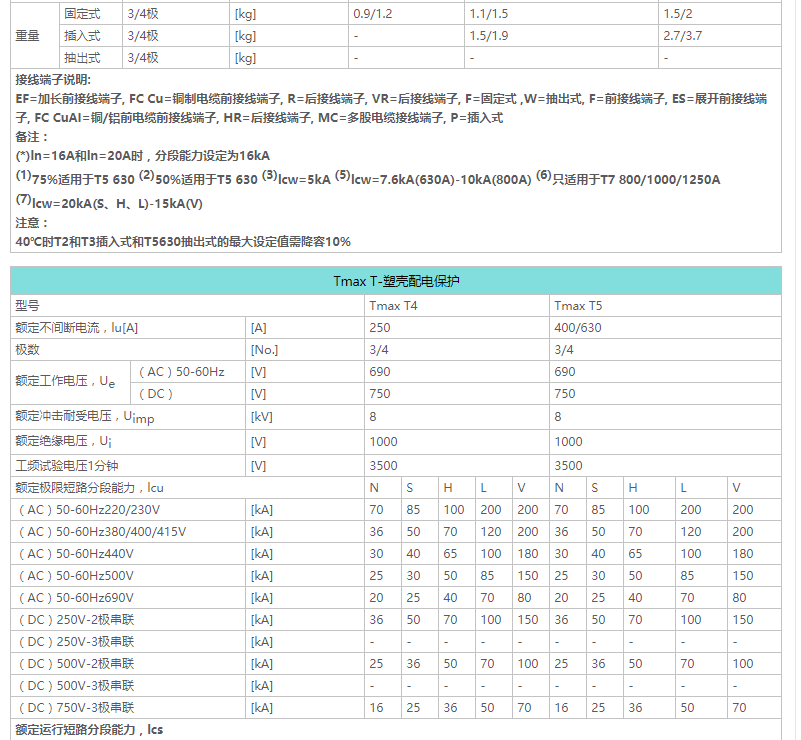The height and width of the screenshot is (740, 801).
Task: Select the "额定冲击耐受电压，Uimp" row label
Action: (85, 417)
